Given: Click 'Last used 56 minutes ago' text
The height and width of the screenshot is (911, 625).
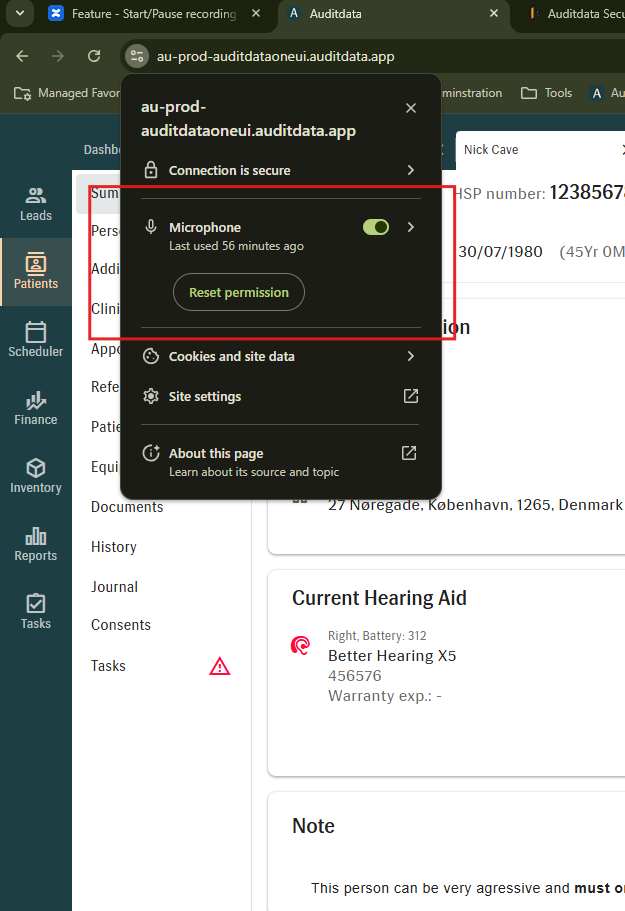Looking at the screenshot, I should point(236,246).
